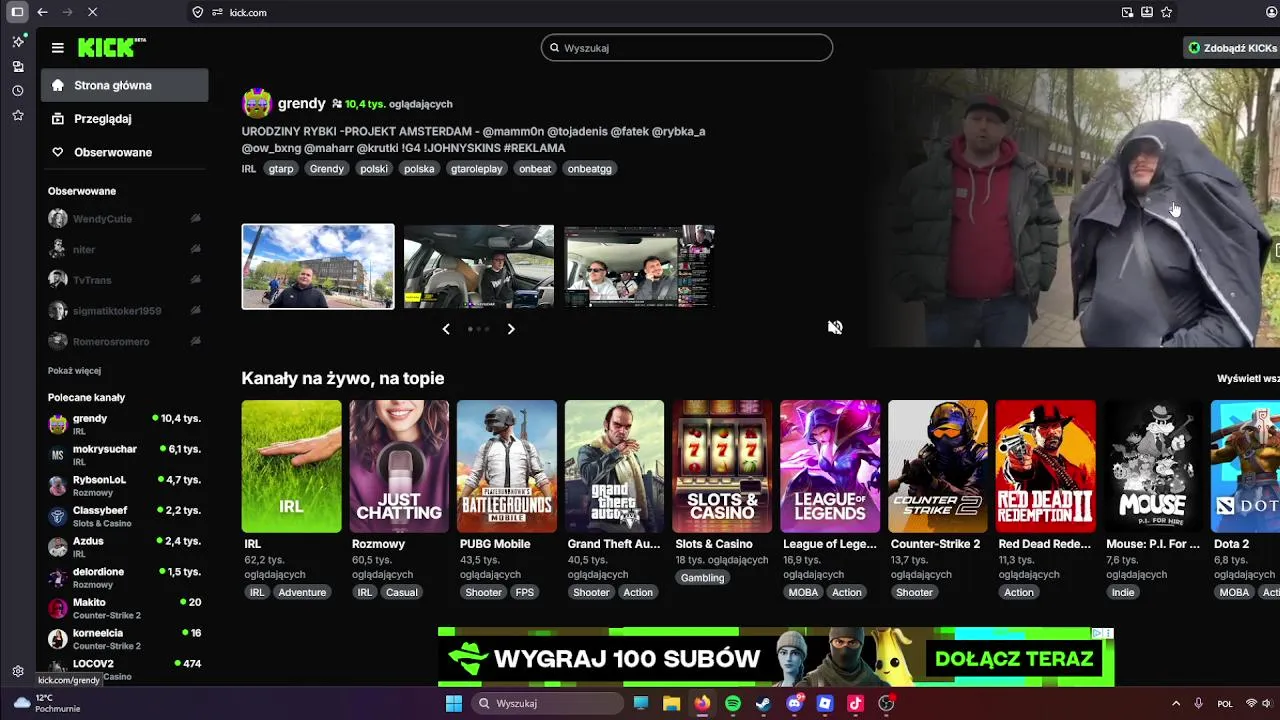Open PUBG Mobile category card
This screenshot has width=1280, height=720.
[x=507, y=466]
